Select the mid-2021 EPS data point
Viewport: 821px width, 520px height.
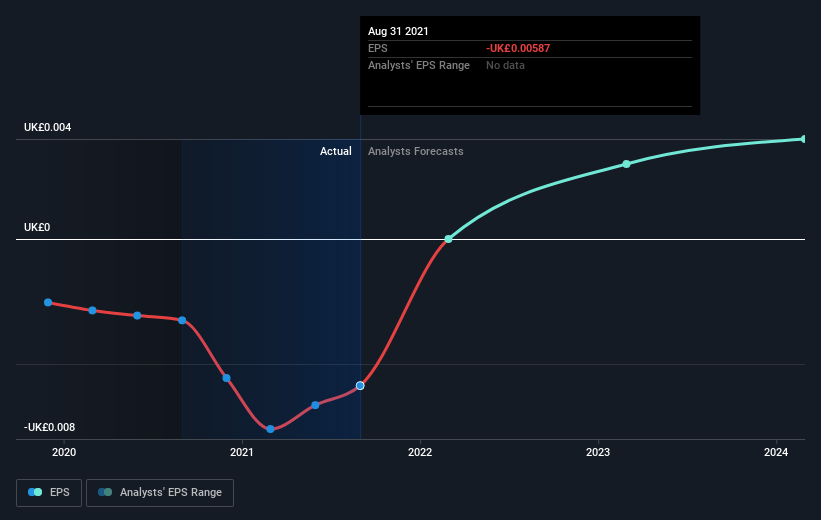(x=315, y=405)
